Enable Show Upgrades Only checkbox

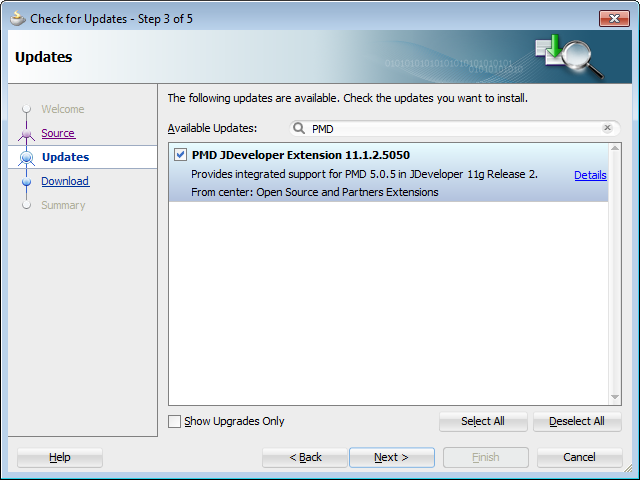coord(174,421)
